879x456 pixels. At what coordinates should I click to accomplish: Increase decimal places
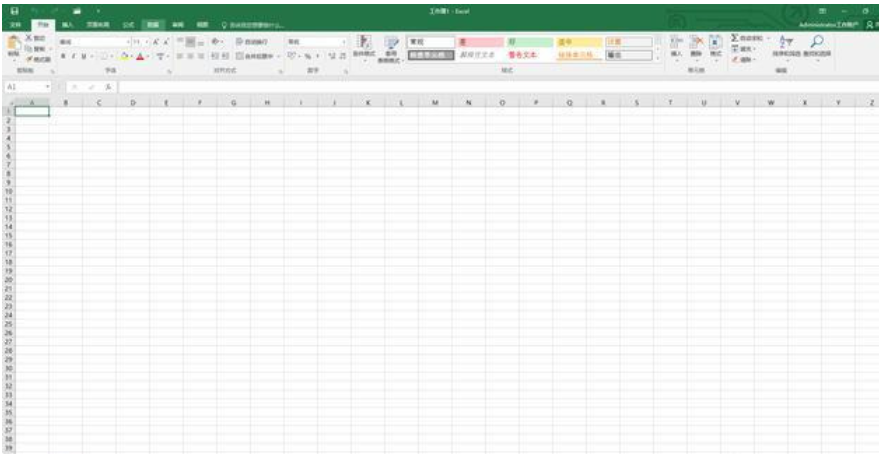point(332,56)
